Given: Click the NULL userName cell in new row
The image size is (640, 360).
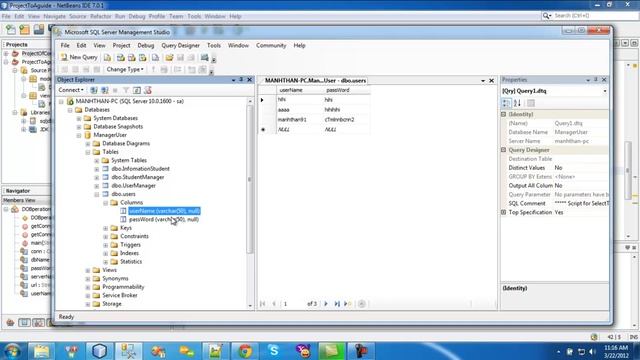Looking at the screenshot, I should coord(299,129).
